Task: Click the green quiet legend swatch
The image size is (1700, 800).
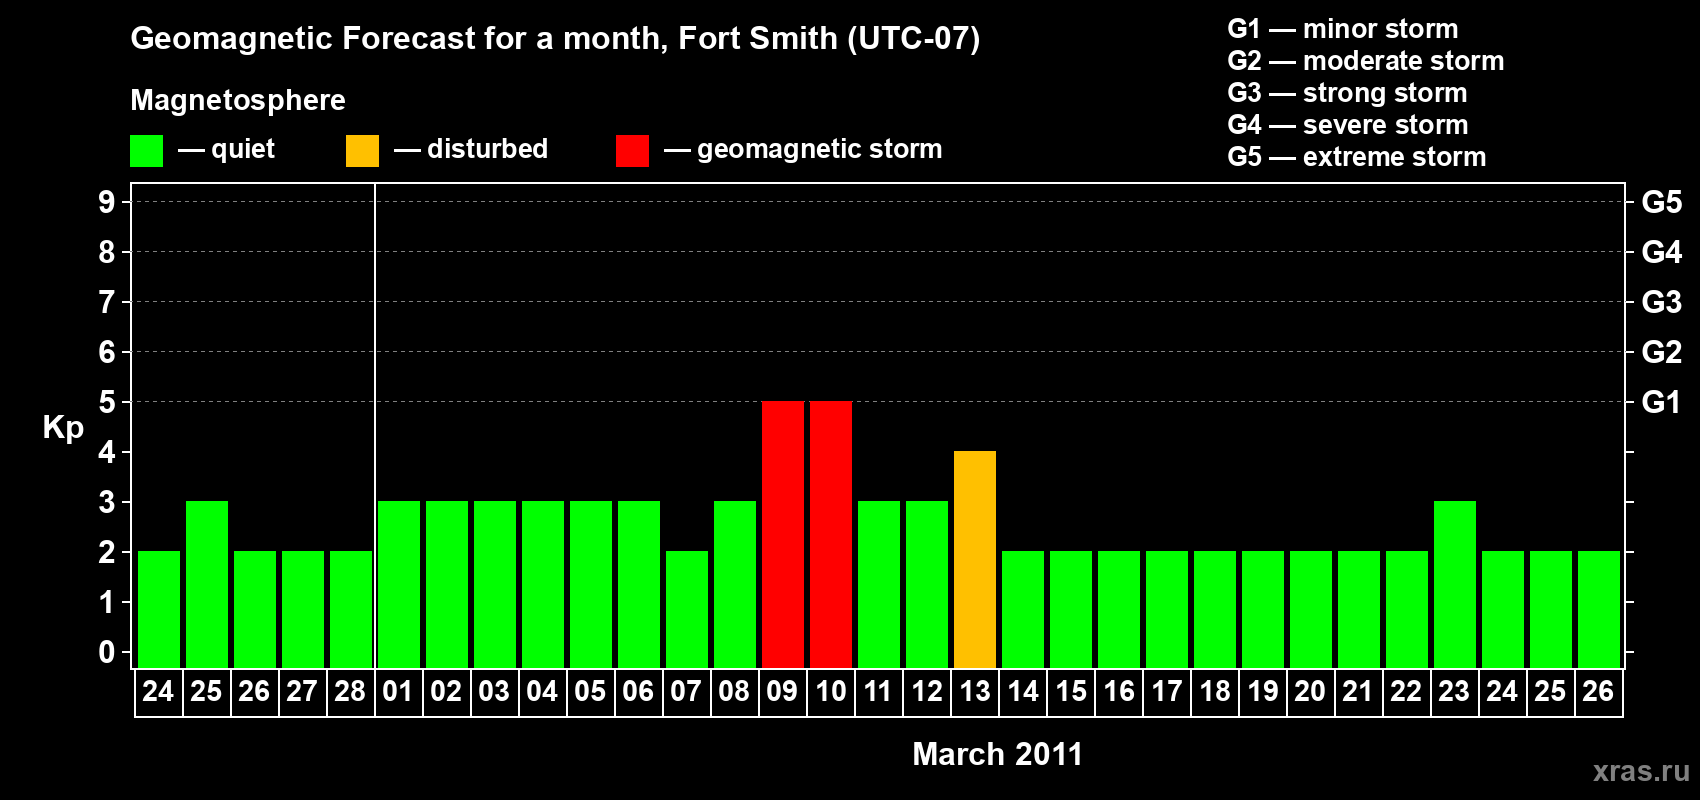Action: click(x=146, y=151)
